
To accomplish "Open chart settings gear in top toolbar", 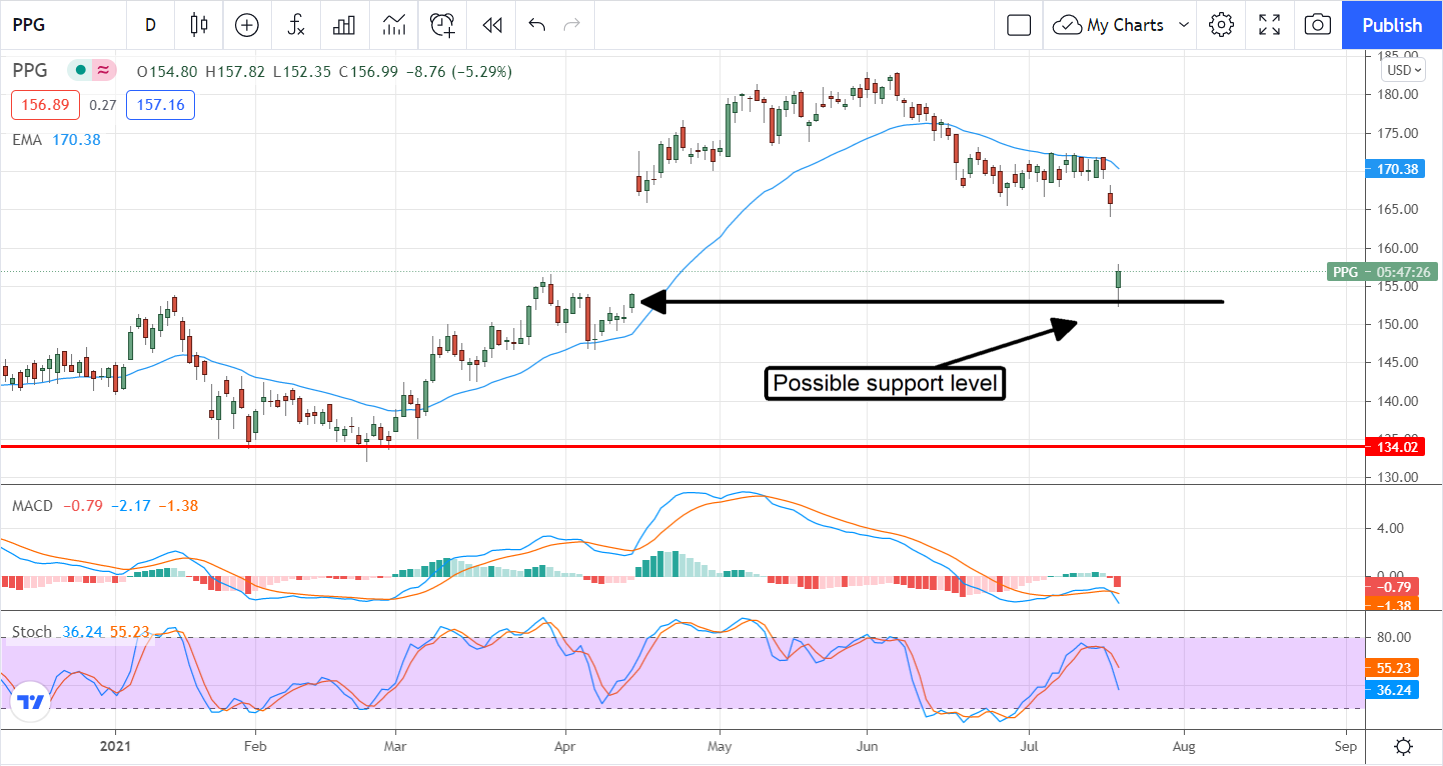I will pos(1221,25).
